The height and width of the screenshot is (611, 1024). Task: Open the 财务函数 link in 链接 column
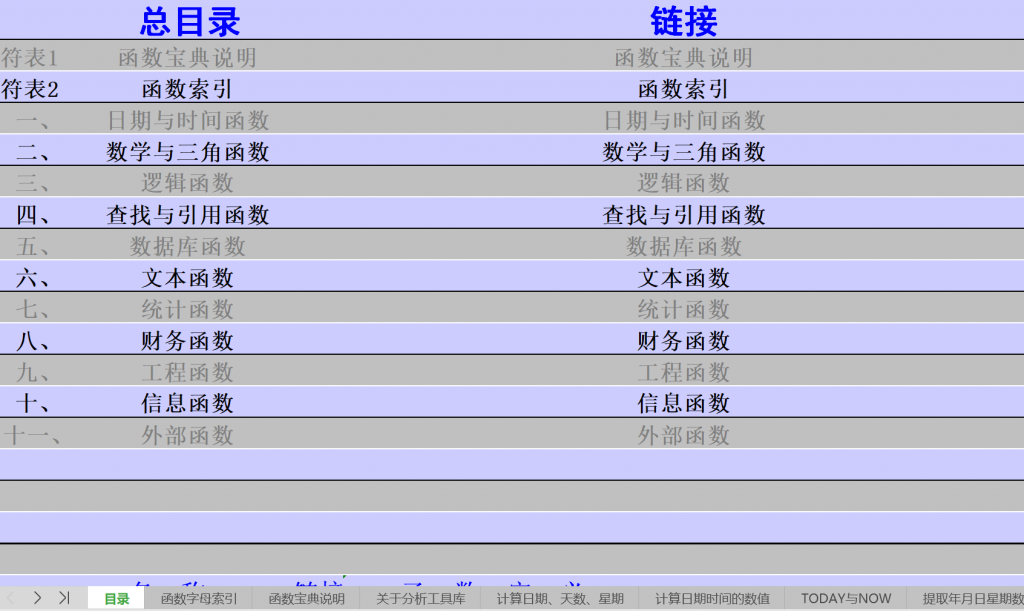(x=683, y=341)
